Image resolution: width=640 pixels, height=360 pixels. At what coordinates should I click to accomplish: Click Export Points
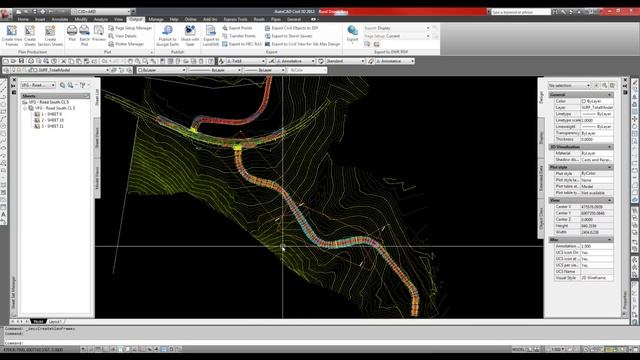[x=237, y=28]
